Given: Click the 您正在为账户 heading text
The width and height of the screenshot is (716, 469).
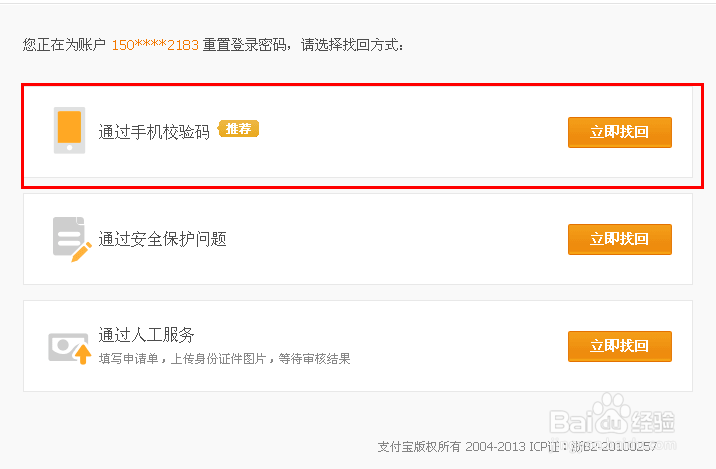Looking at the screenshot, I should point(64,45).
